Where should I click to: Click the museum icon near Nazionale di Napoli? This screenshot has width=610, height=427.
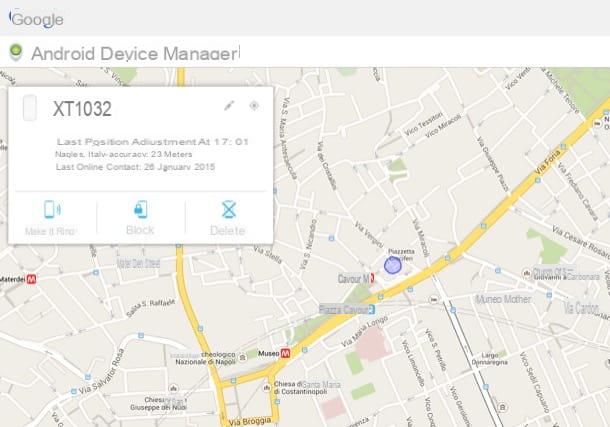[243, 357]
